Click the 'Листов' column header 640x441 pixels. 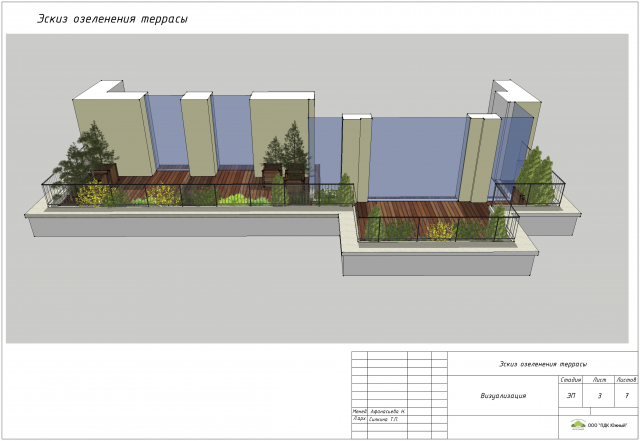coord(626,380)
